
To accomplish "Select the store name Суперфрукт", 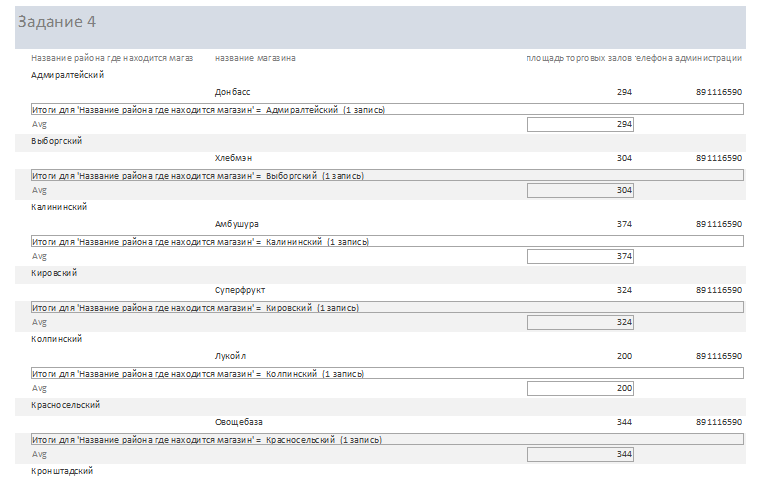I will pos(240,290).
